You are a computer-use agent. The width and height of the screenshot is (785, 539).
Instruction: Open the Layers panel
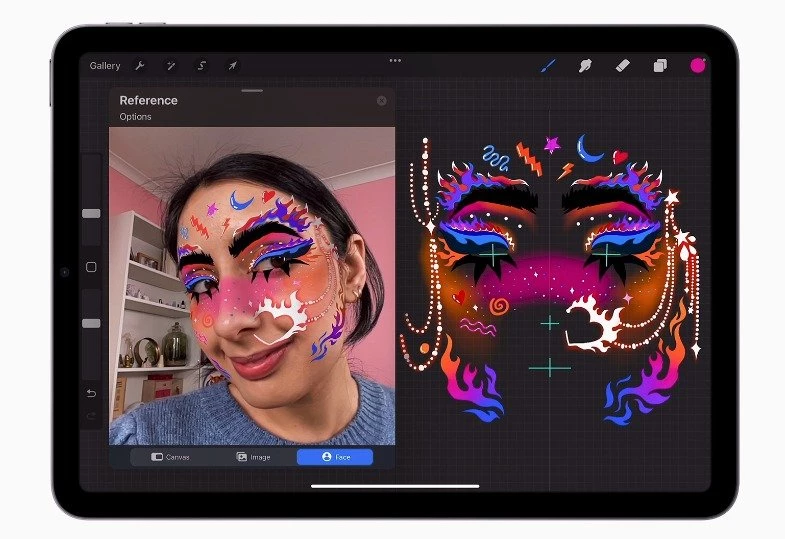point(660,66)
